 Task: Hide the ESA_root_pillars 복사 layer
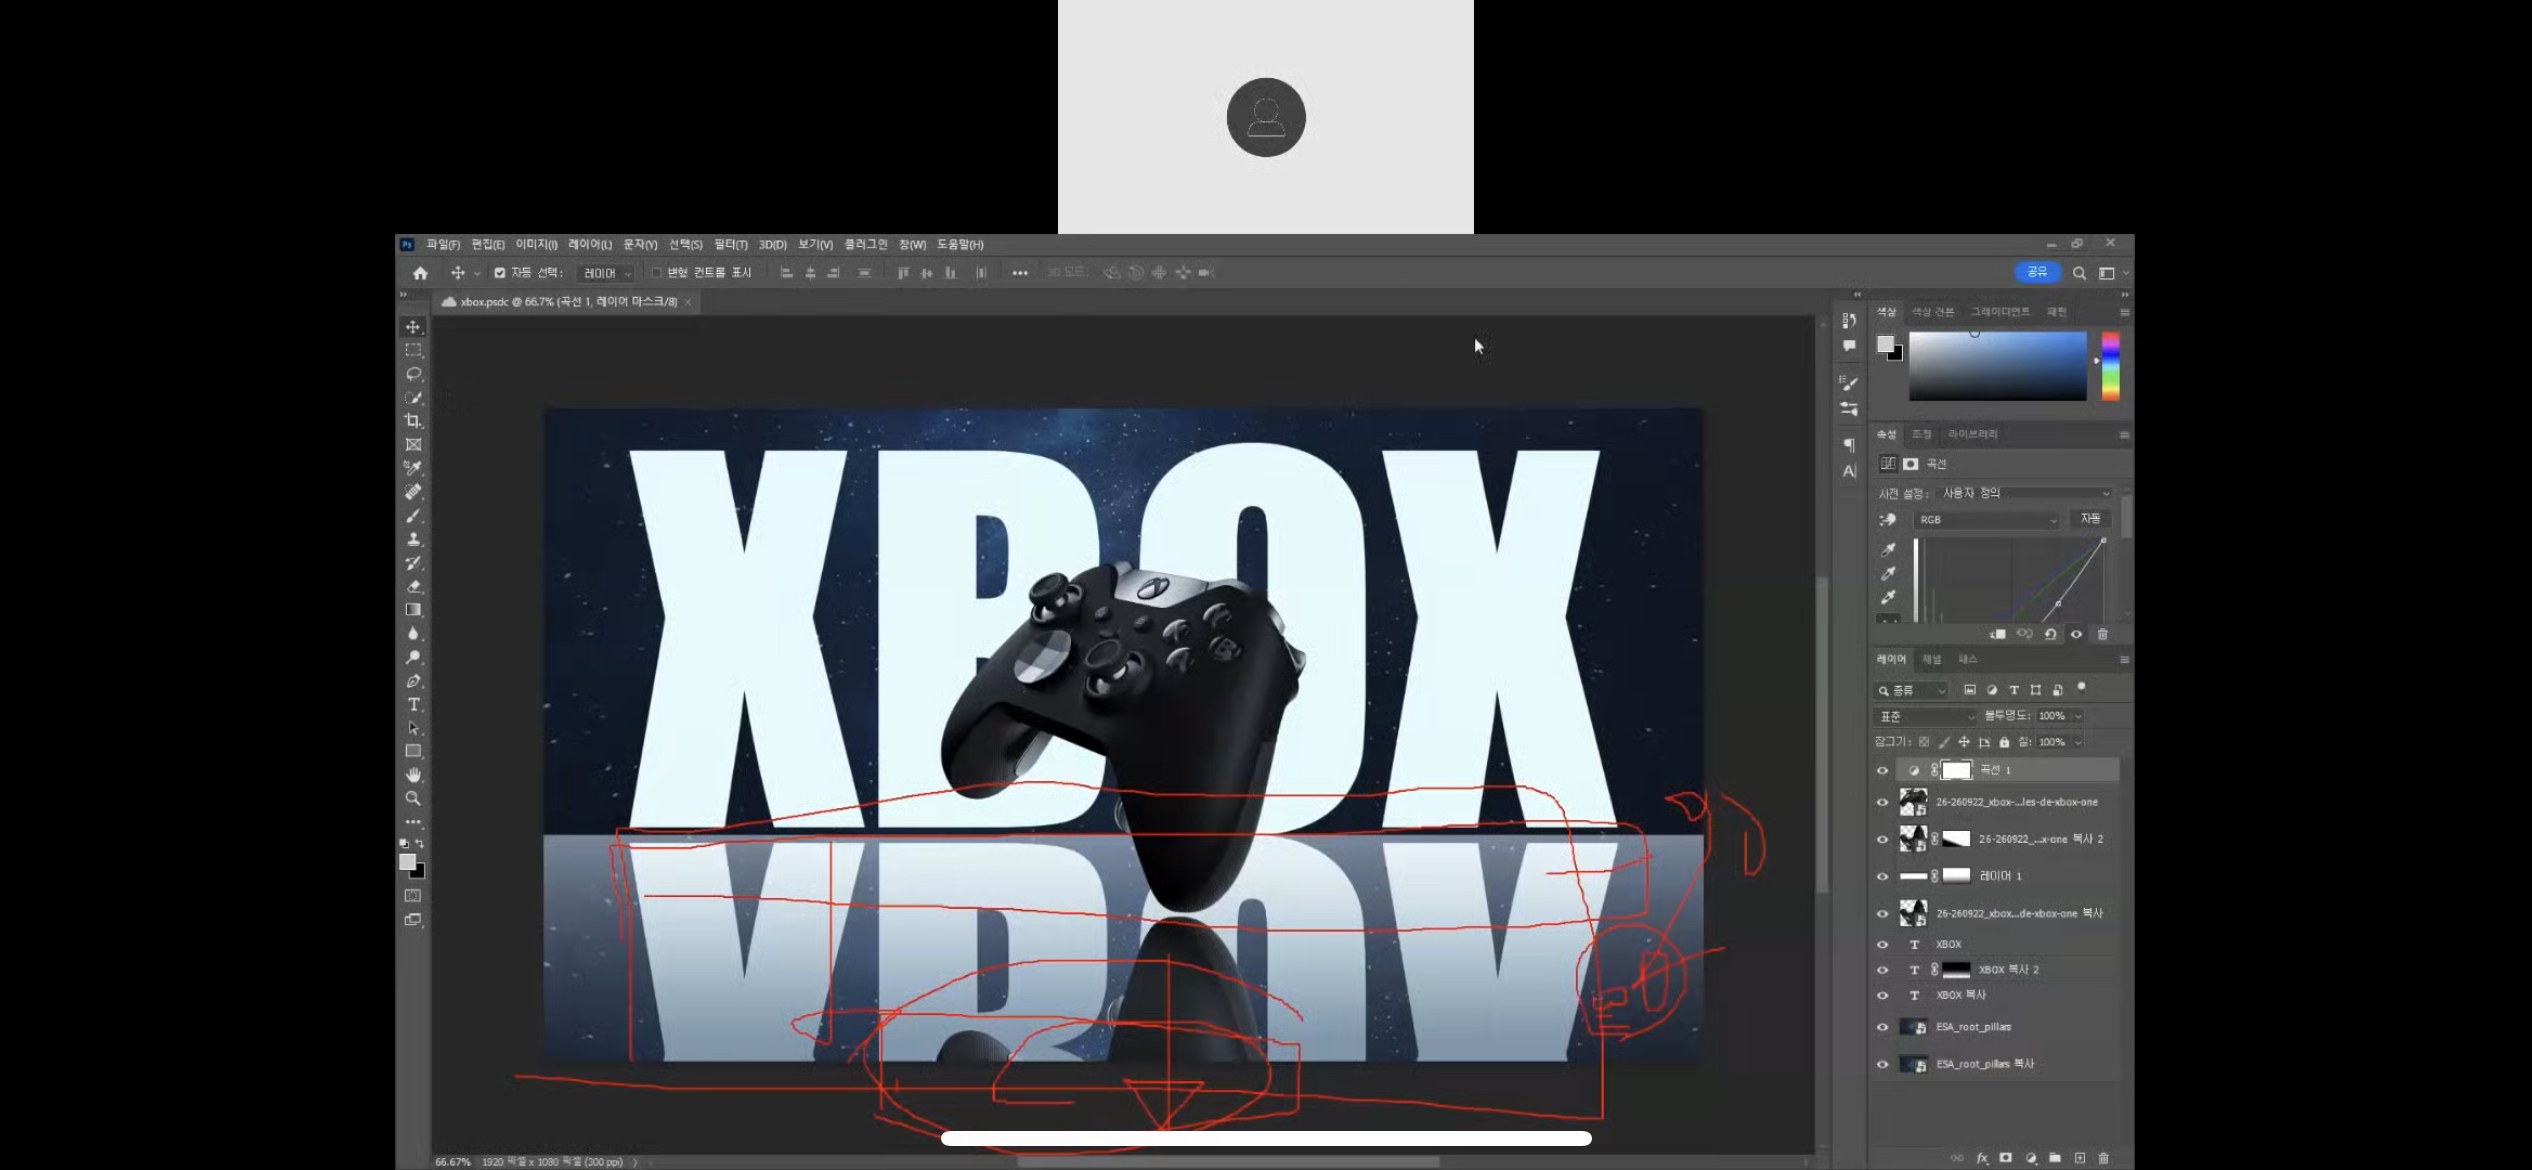[1882, 1065]
